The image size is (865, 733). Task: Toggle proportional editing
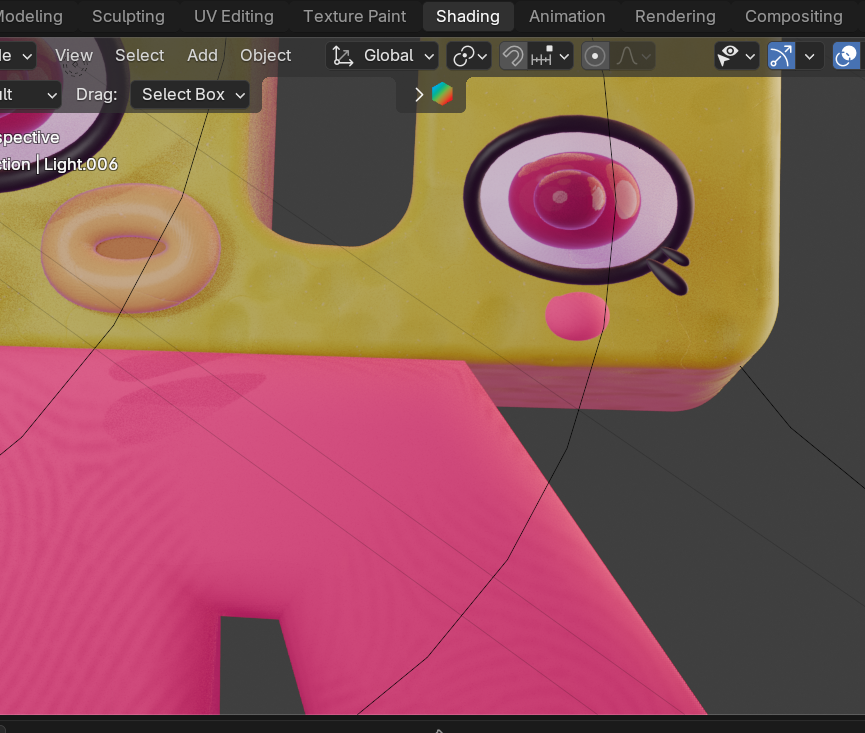(x=595, y=56)
